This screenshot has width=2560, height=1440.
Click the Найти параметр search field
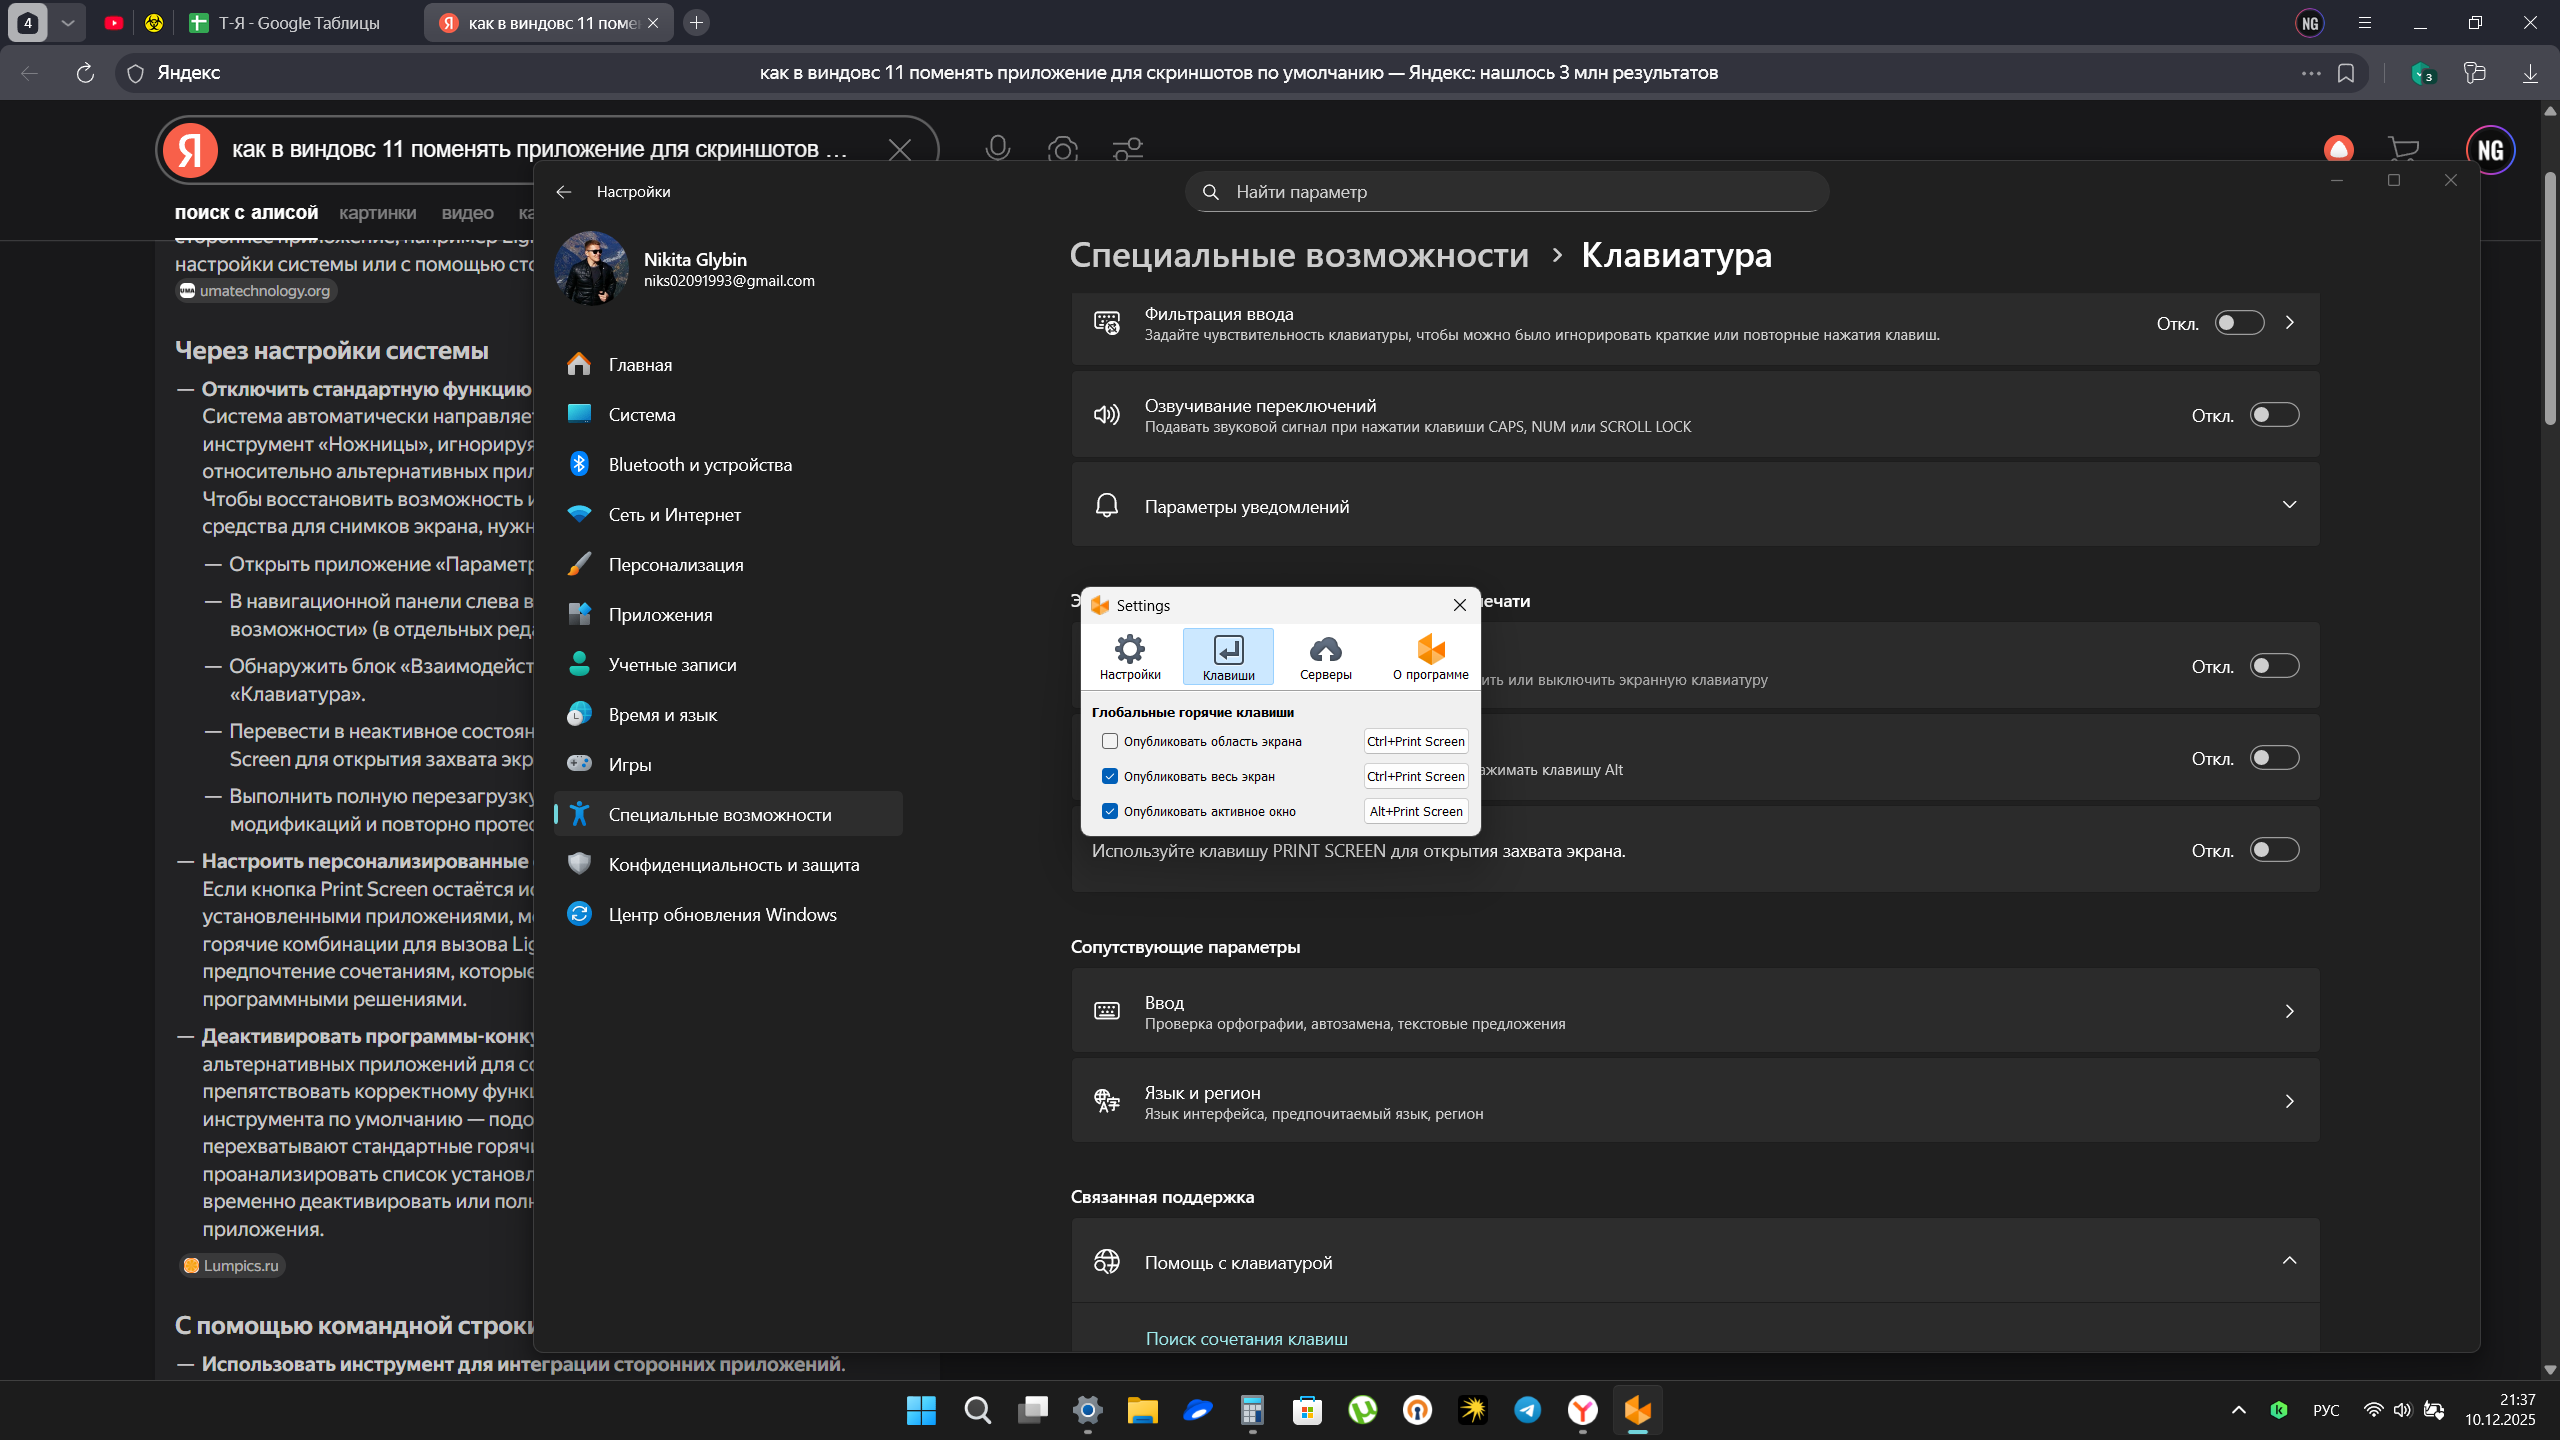tap(1506, 192)
